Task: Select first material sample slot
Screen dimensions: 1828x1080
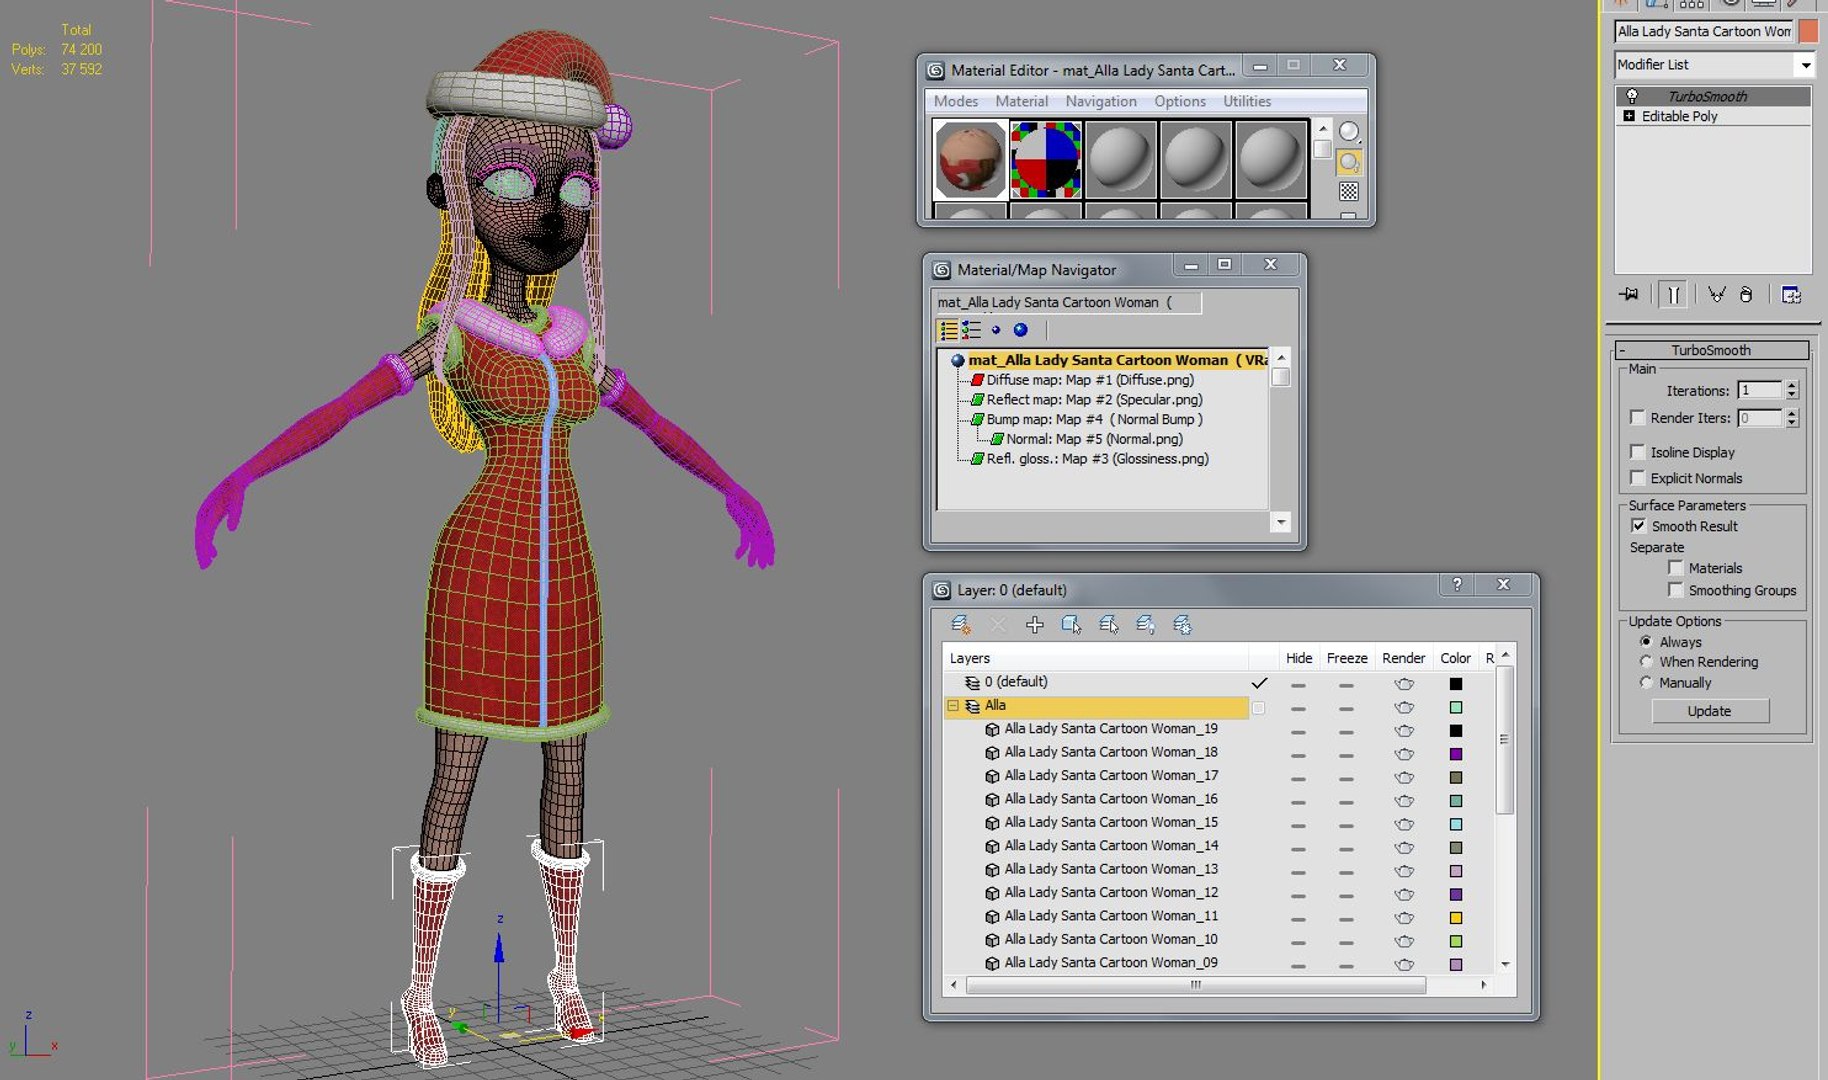Action: [x=970, y=159]
